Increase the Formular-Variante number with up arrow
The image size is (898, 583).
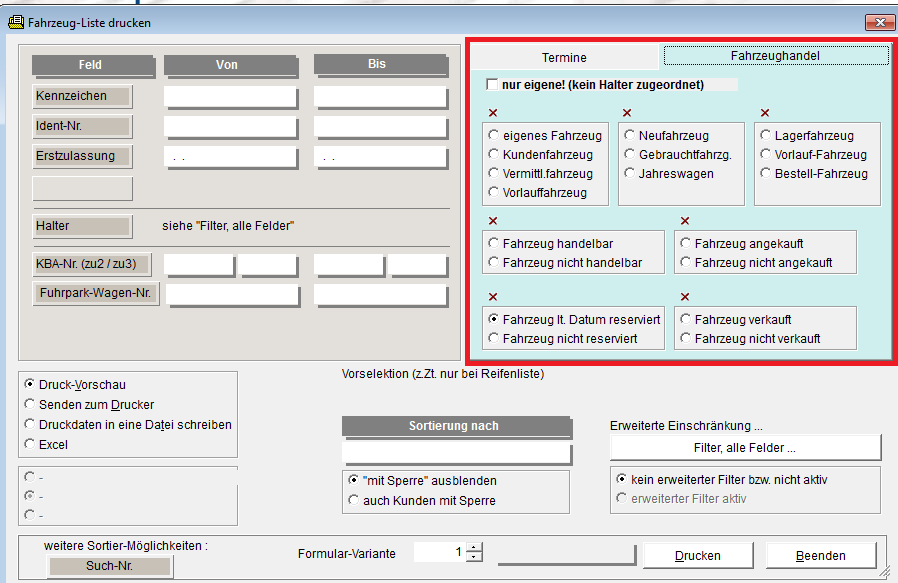[x=474, y=548]
